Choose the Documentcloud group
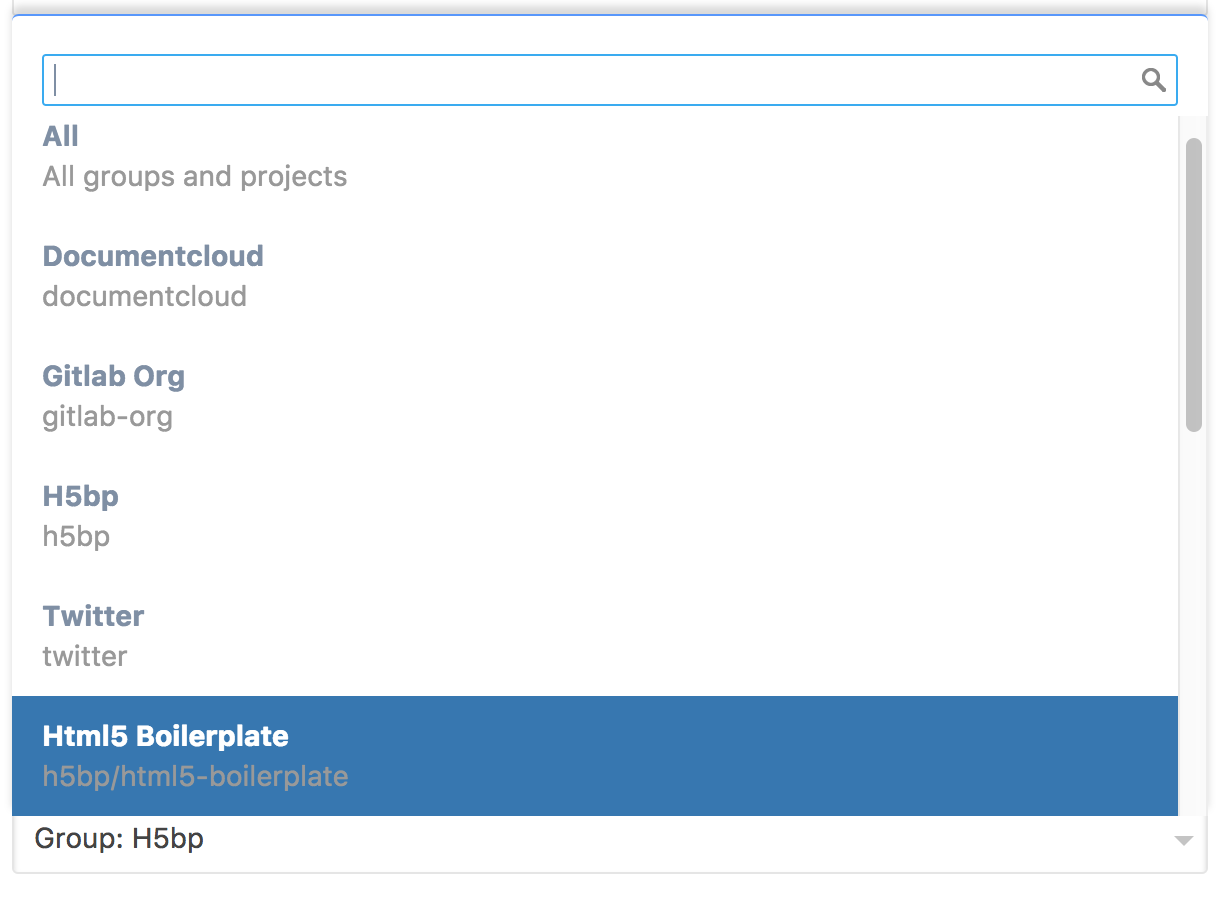The image size is (1228, 898). coord(153,256)
